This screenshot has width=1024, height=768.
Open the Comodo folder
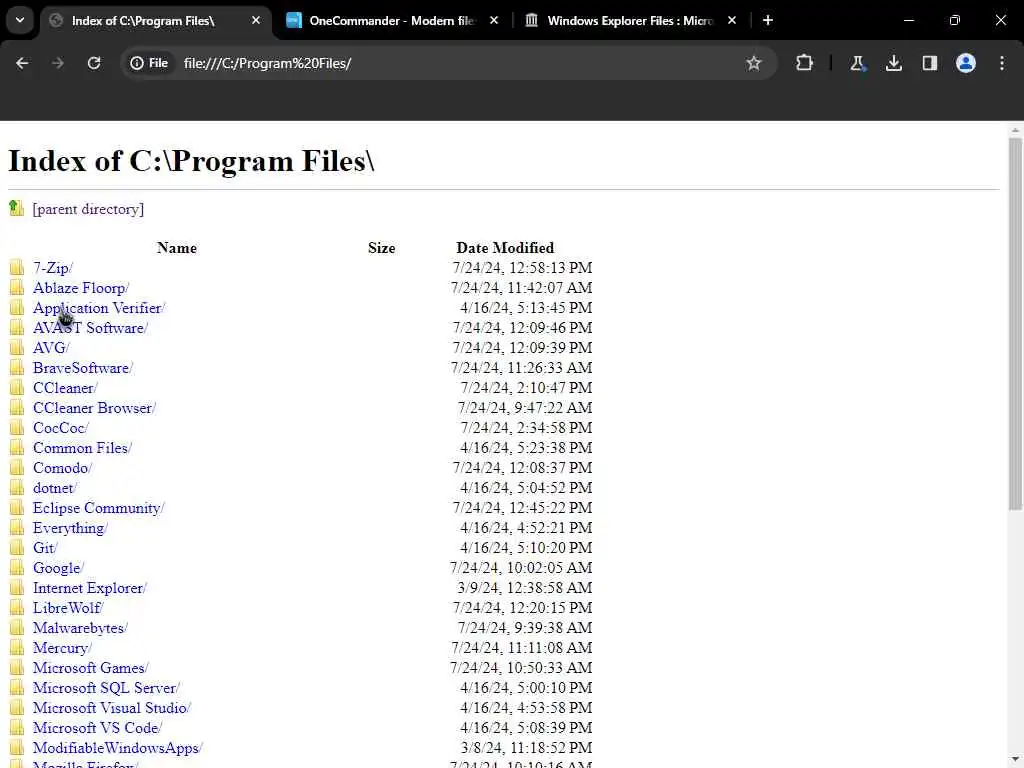pos(63,468)
